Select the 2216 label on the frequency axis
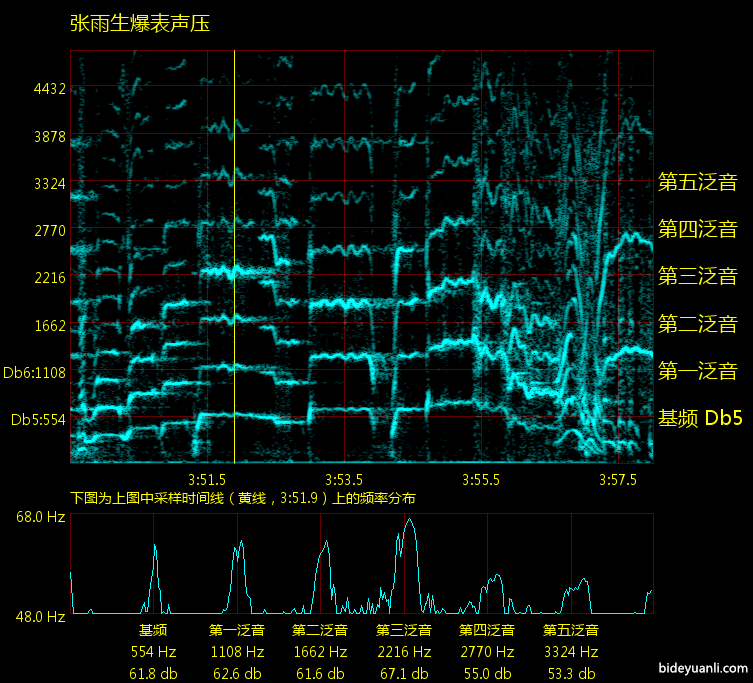The width and height of the screenshot is (753, 683). point(49,278)
